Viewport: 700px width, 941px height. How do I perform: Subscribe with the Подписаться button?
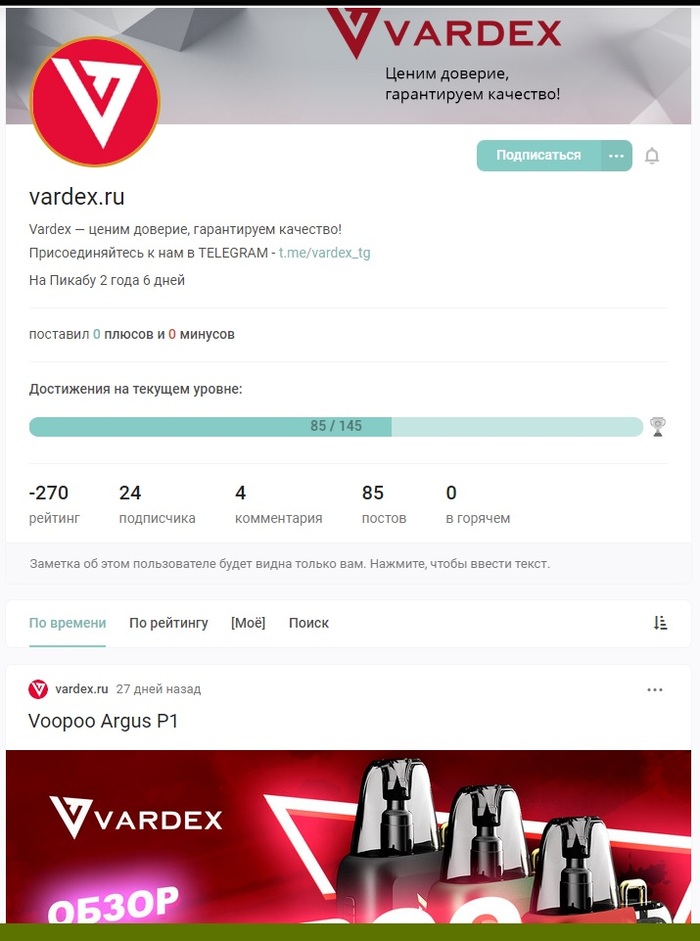coord(539,155)
